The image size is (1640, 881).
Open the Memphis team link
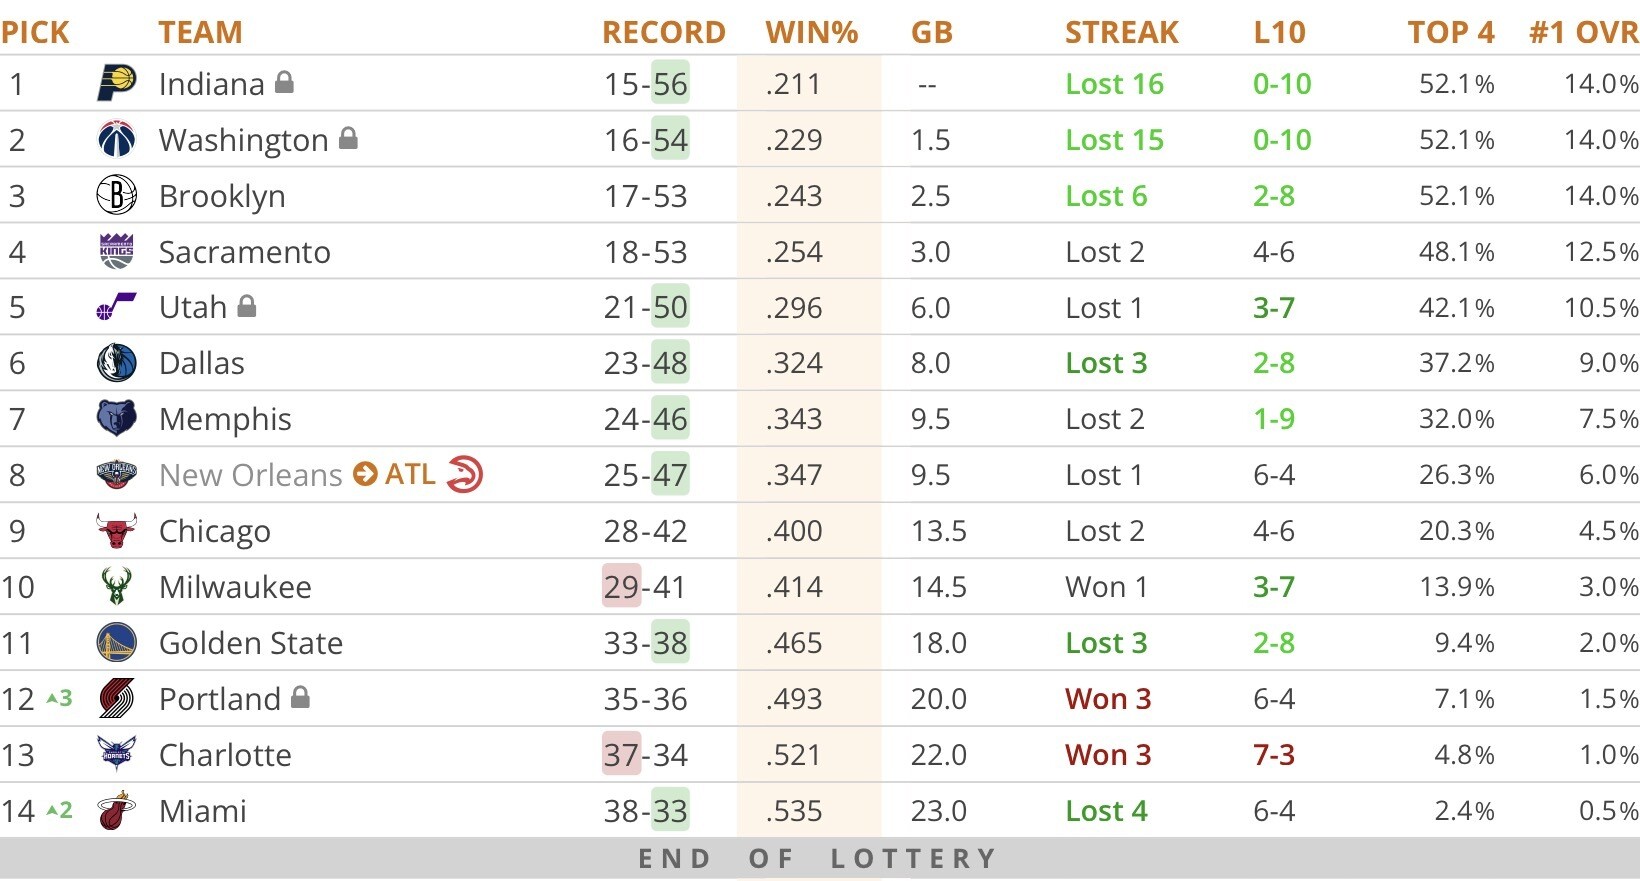225,419
